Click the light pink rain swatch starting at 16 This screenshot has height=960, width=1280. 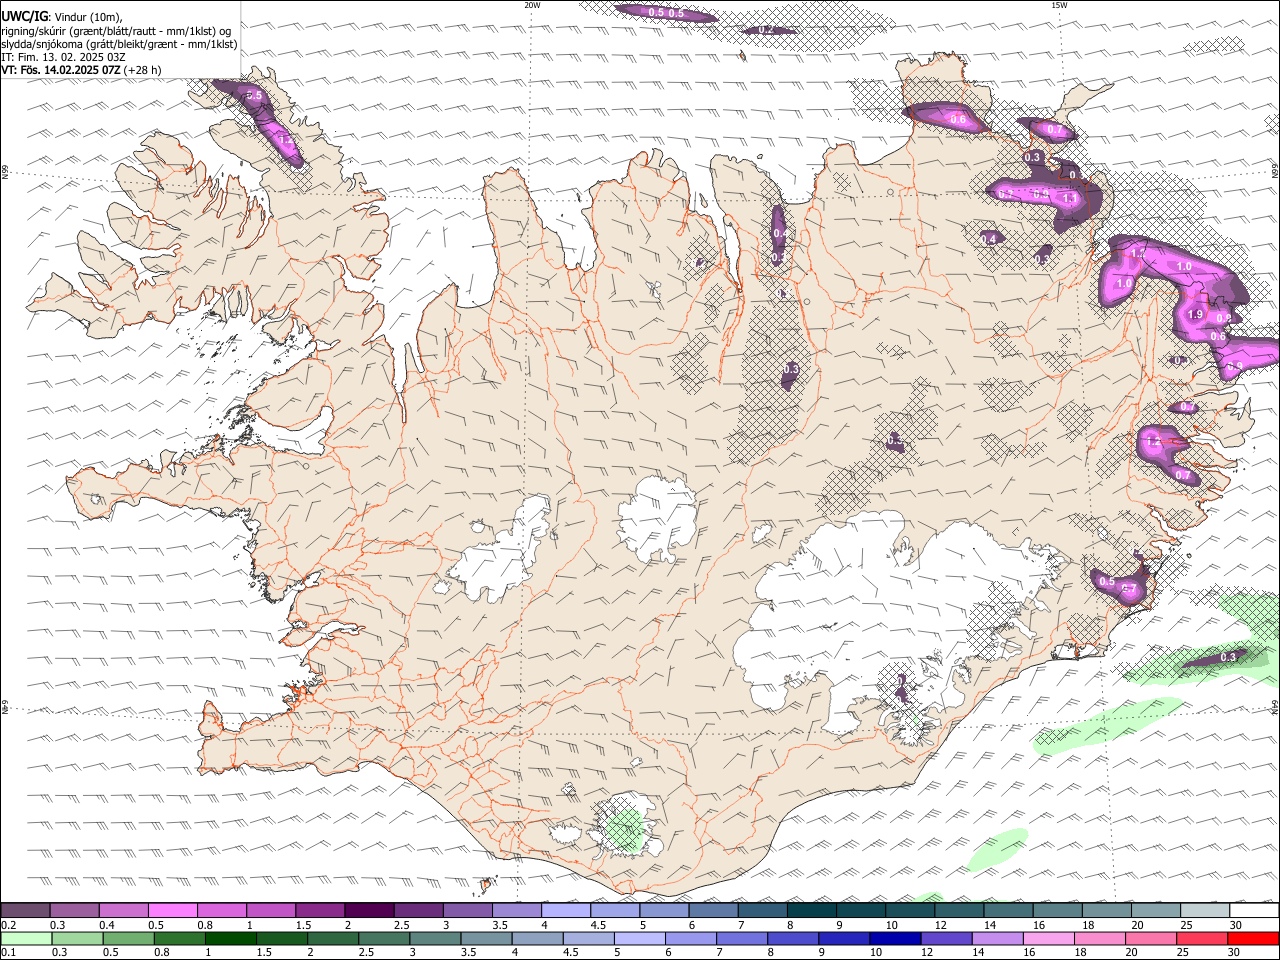tap(1048, 938)
